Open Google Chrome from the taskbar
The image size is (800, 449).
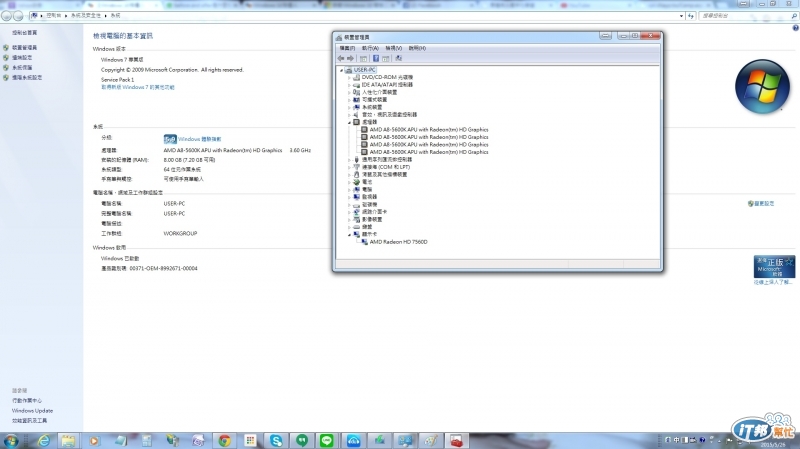[224, 440]
